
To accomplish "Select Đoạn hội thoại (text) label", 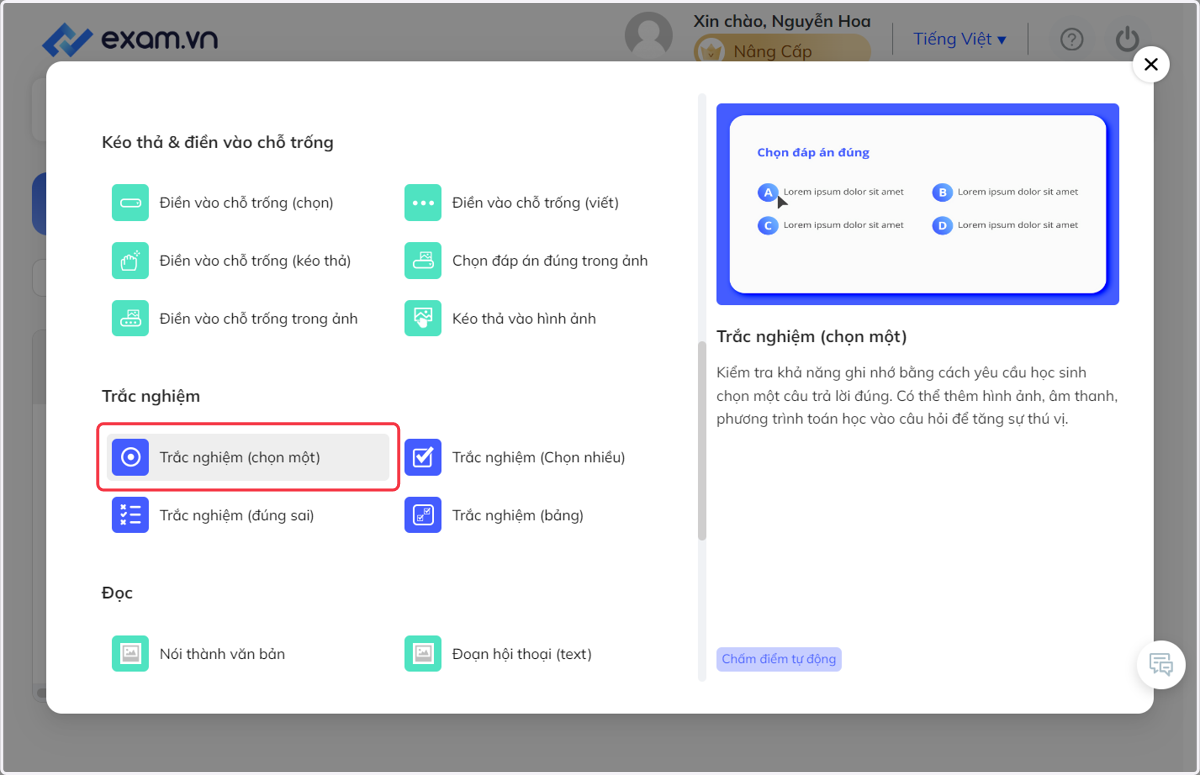I will [522, 654].
